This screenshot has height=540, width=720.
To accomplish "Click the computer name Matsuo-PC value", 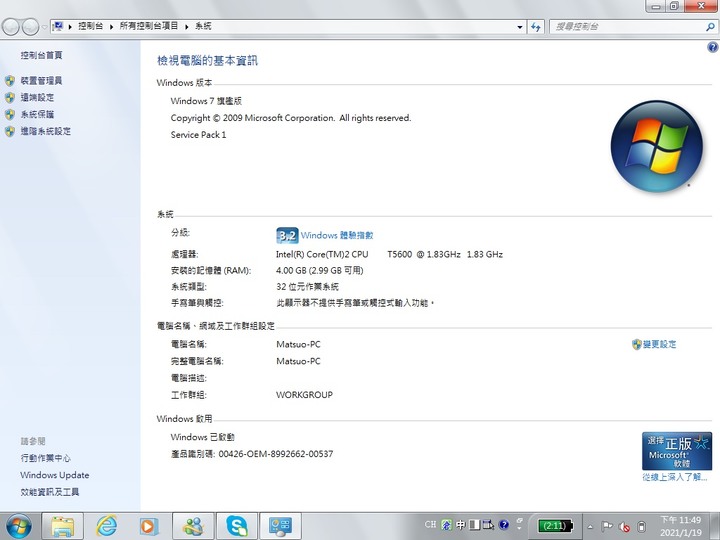I will 298,344.
